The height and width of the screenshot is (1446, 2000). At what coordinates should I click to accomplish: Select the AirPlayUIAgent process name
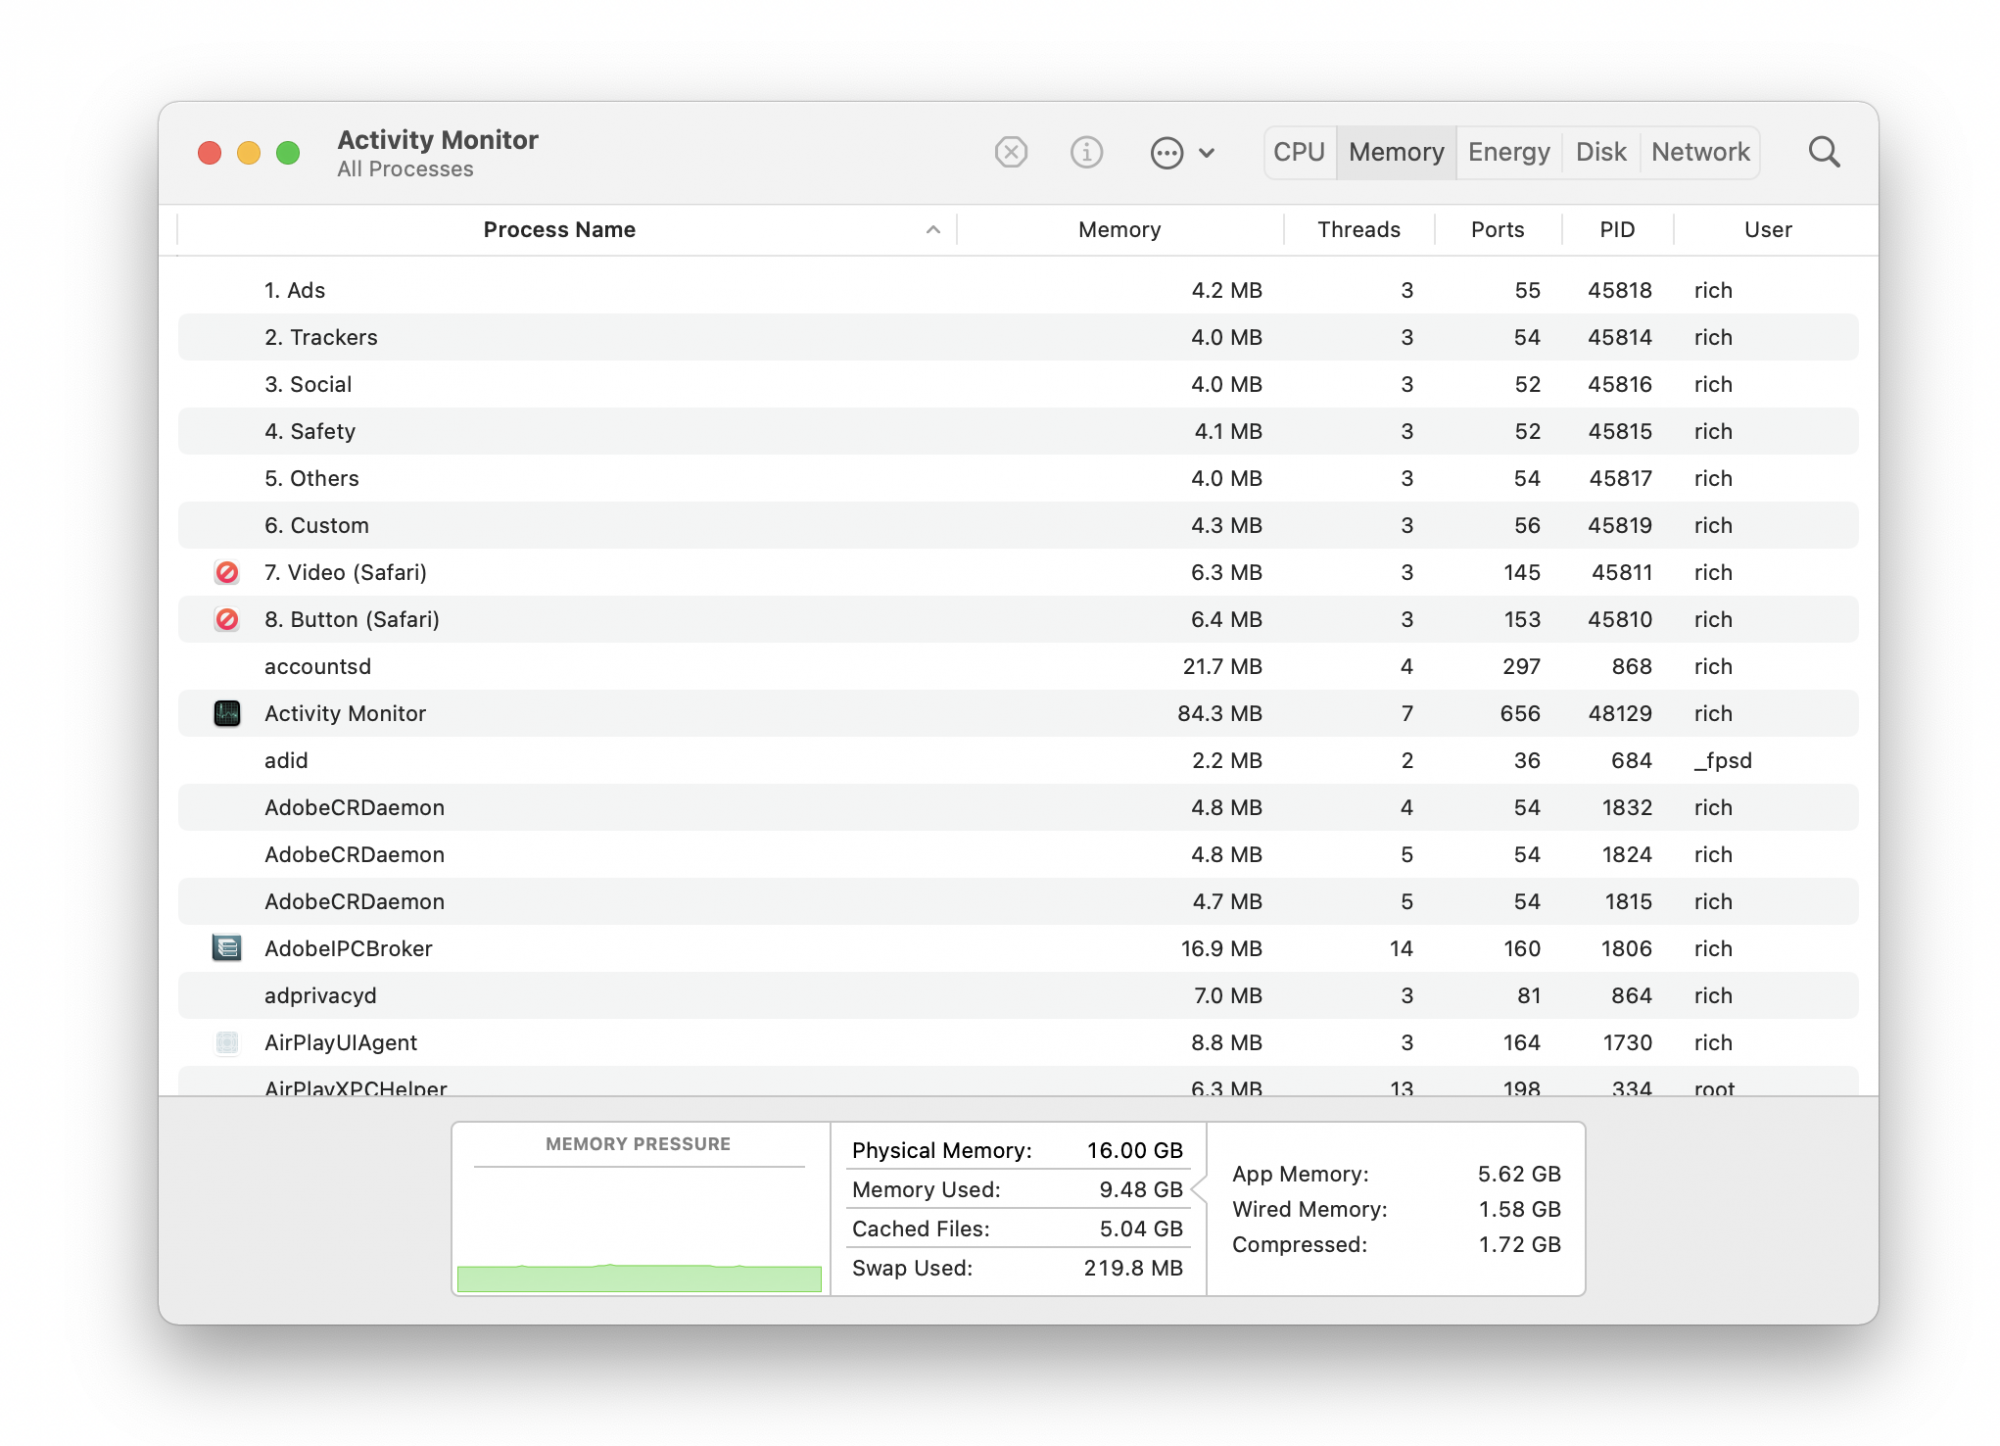(x=340, y=1042)
